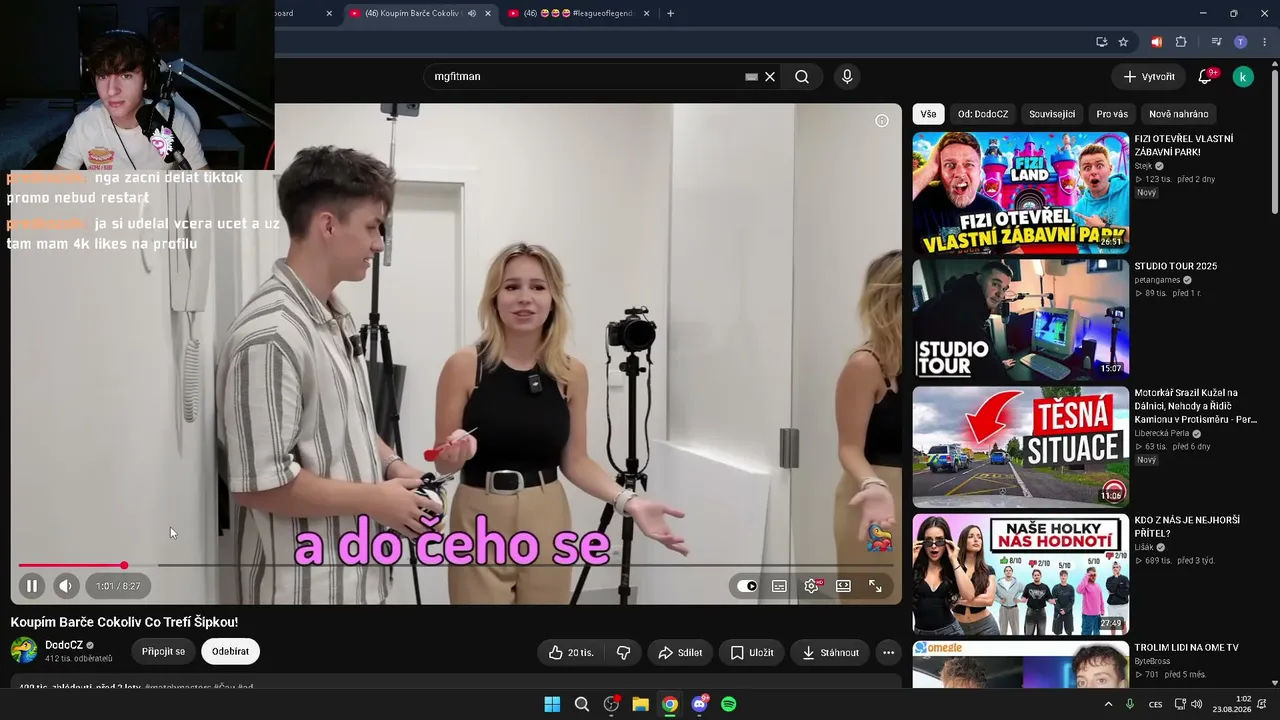
Task: Open Discord from the taskbar
Action: pos(700,704)
